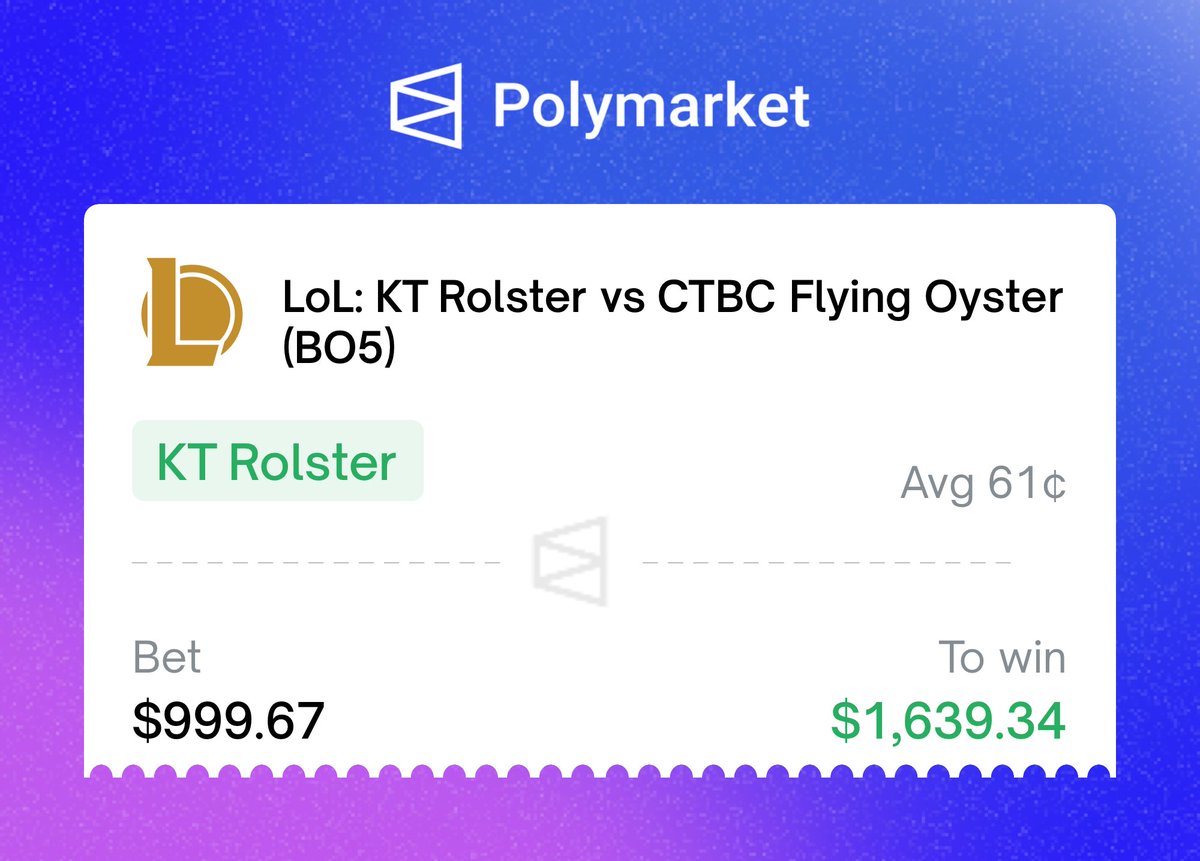Click the $999.67 bet amount
Viewport: 1200px width, 861px height.
click(x=229, y=720)
